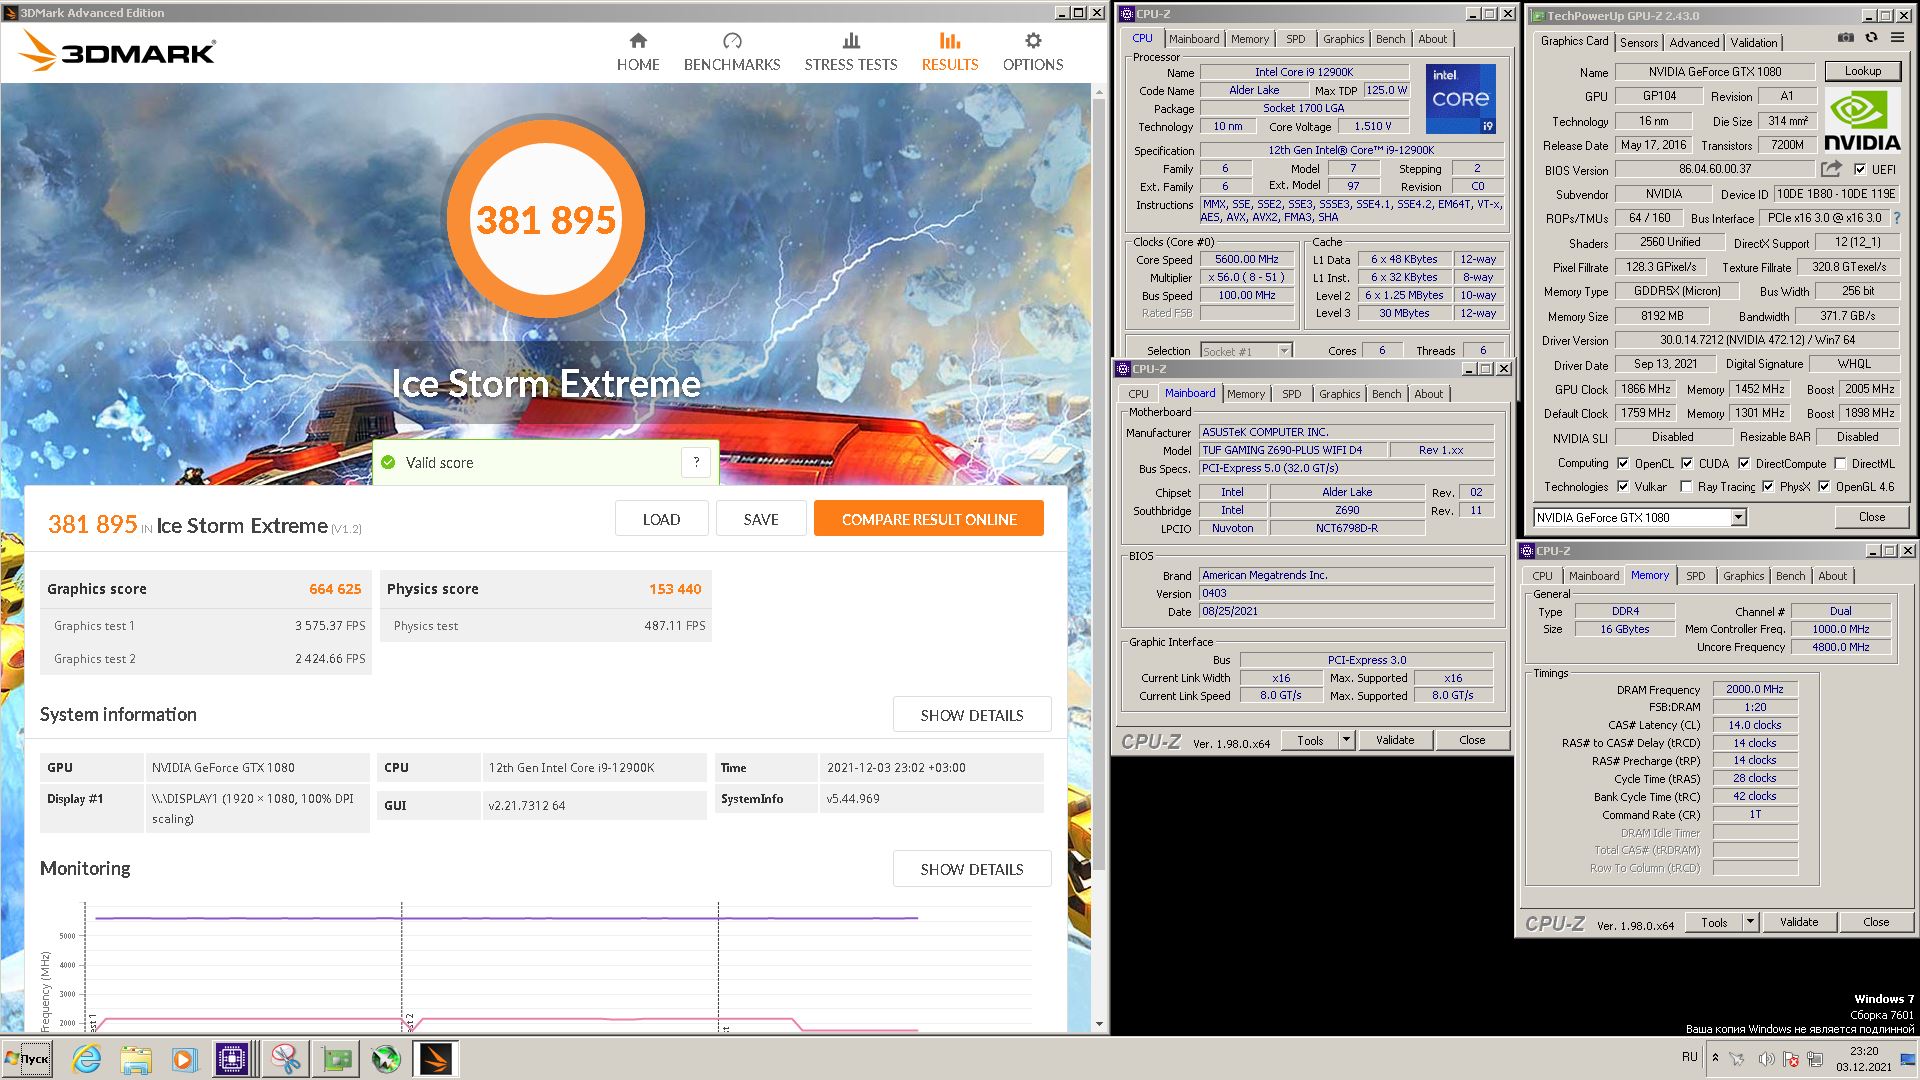Image resolution: width=1920 pixels, height=1080 pixels.
Task: Click Validate in the Mainboard CPU-Z window
Action: point(1395,740)
